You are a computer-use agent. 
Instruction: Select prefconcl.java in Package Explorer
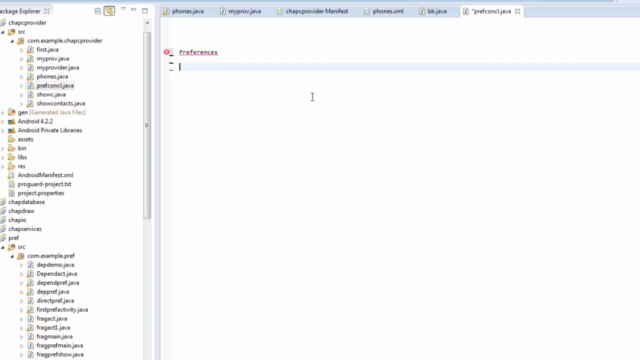(x=55, y=86)
